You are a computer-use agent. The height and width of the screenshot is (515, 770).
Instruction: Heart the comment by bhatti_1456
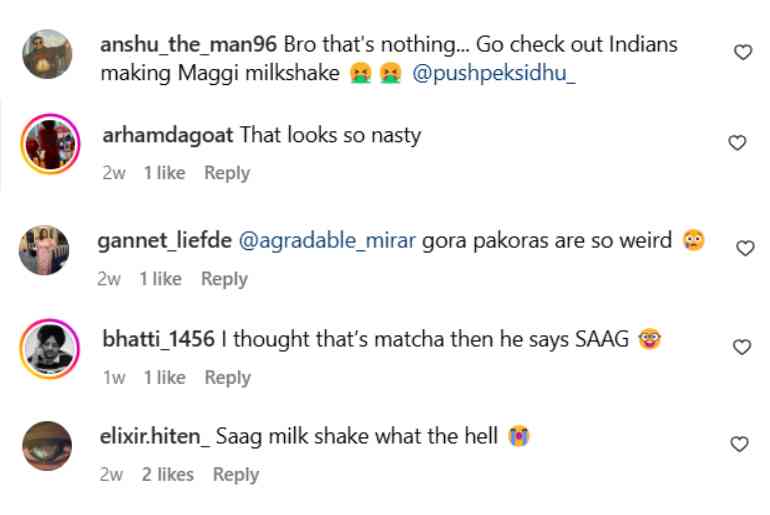coord(742,347)
